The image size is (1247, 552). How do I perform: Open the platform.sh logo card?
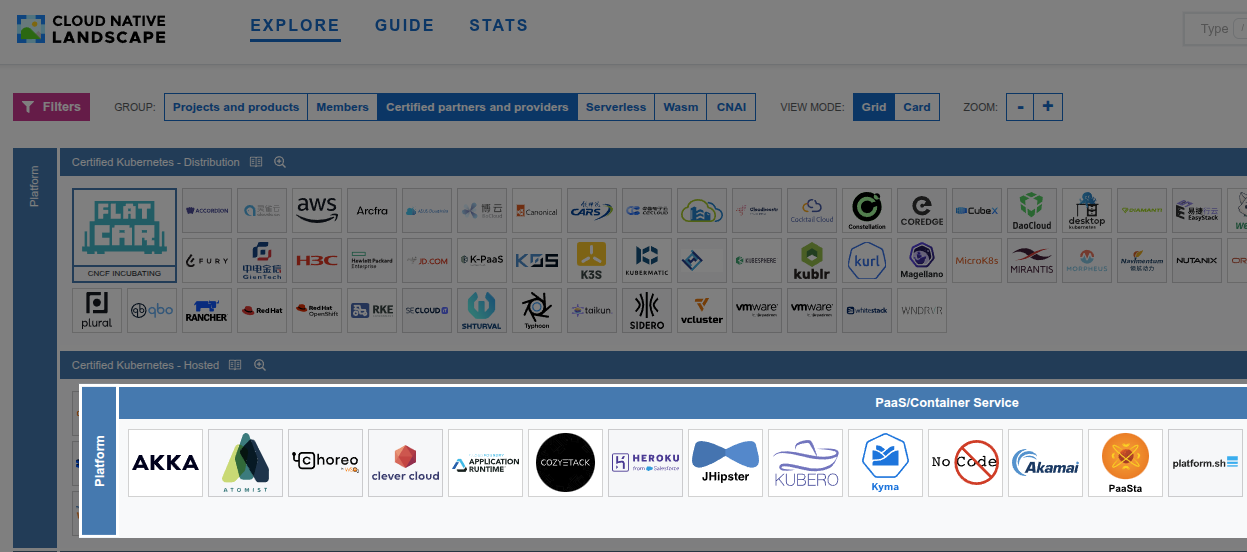coord(1205,463)
